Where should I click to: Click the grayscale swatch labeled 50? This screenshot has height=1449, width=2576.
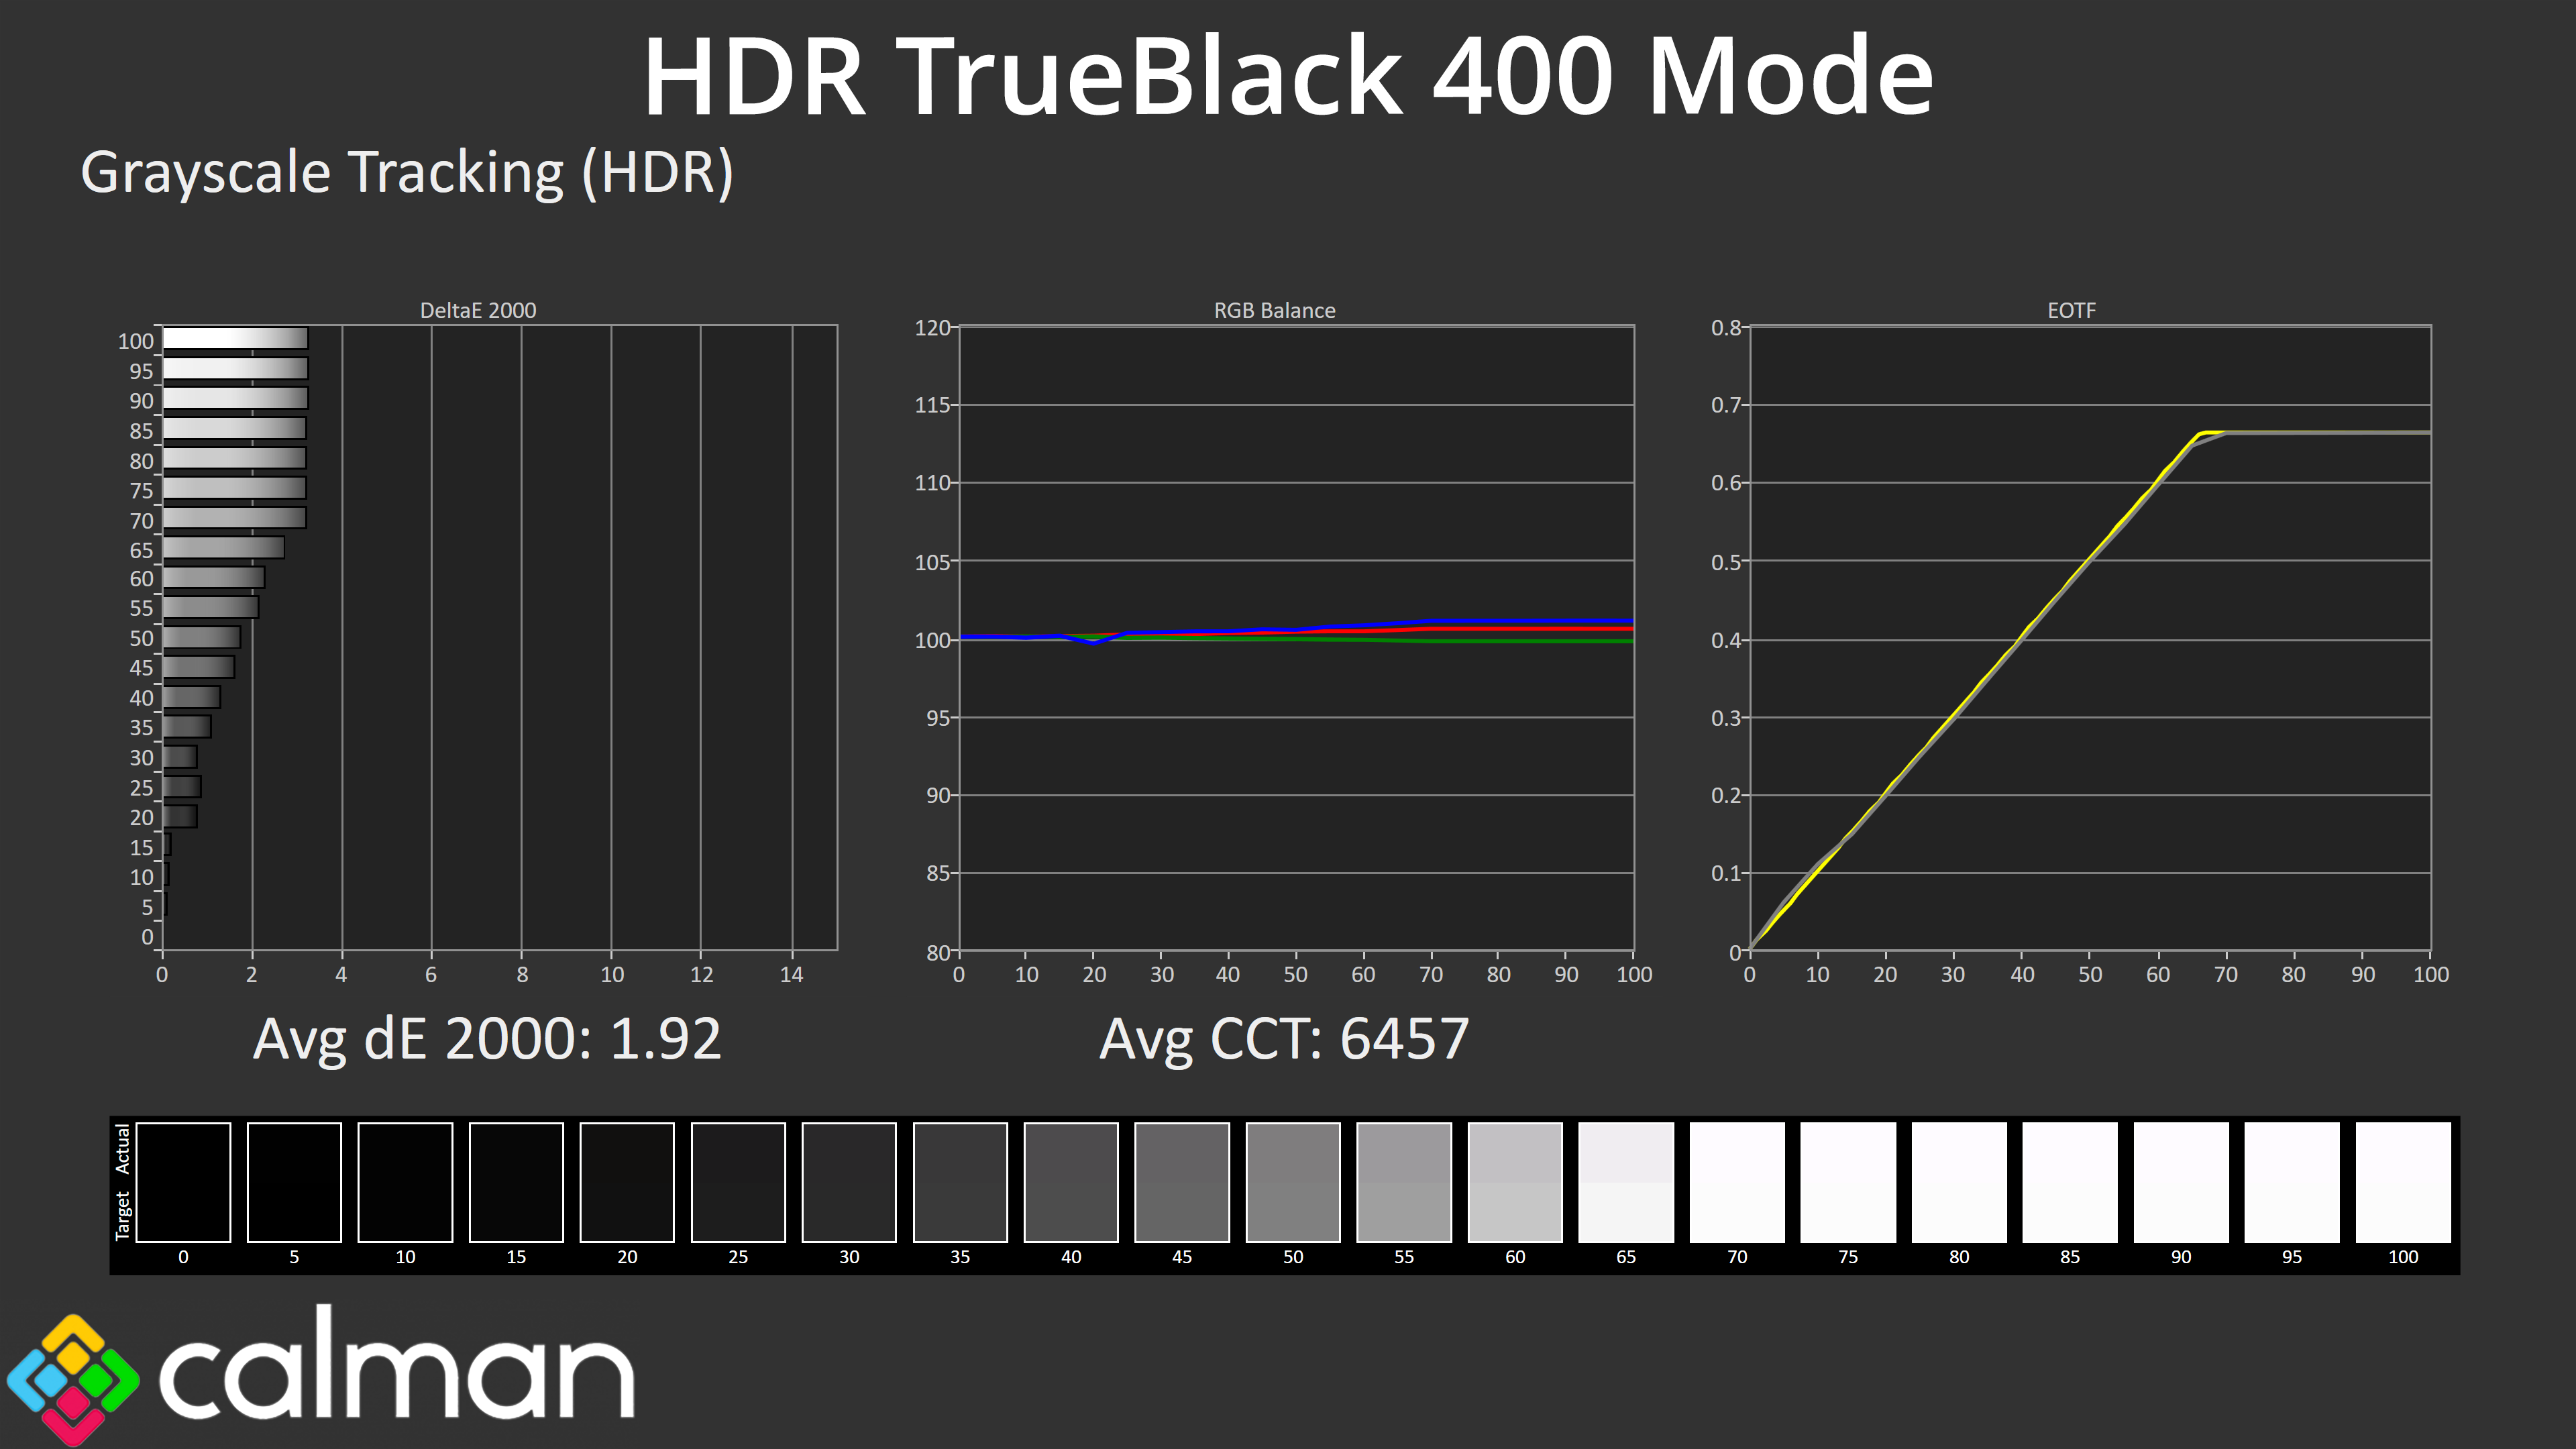click(x=1292, y=1182)
